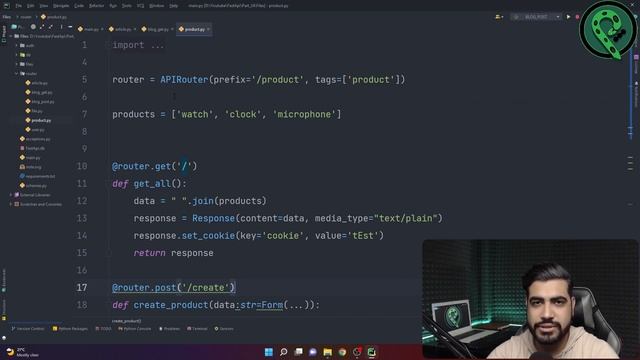This screenshot has width=640, height=360.
Task: Collapse the router folder in tree
Action: coord(17,73)
